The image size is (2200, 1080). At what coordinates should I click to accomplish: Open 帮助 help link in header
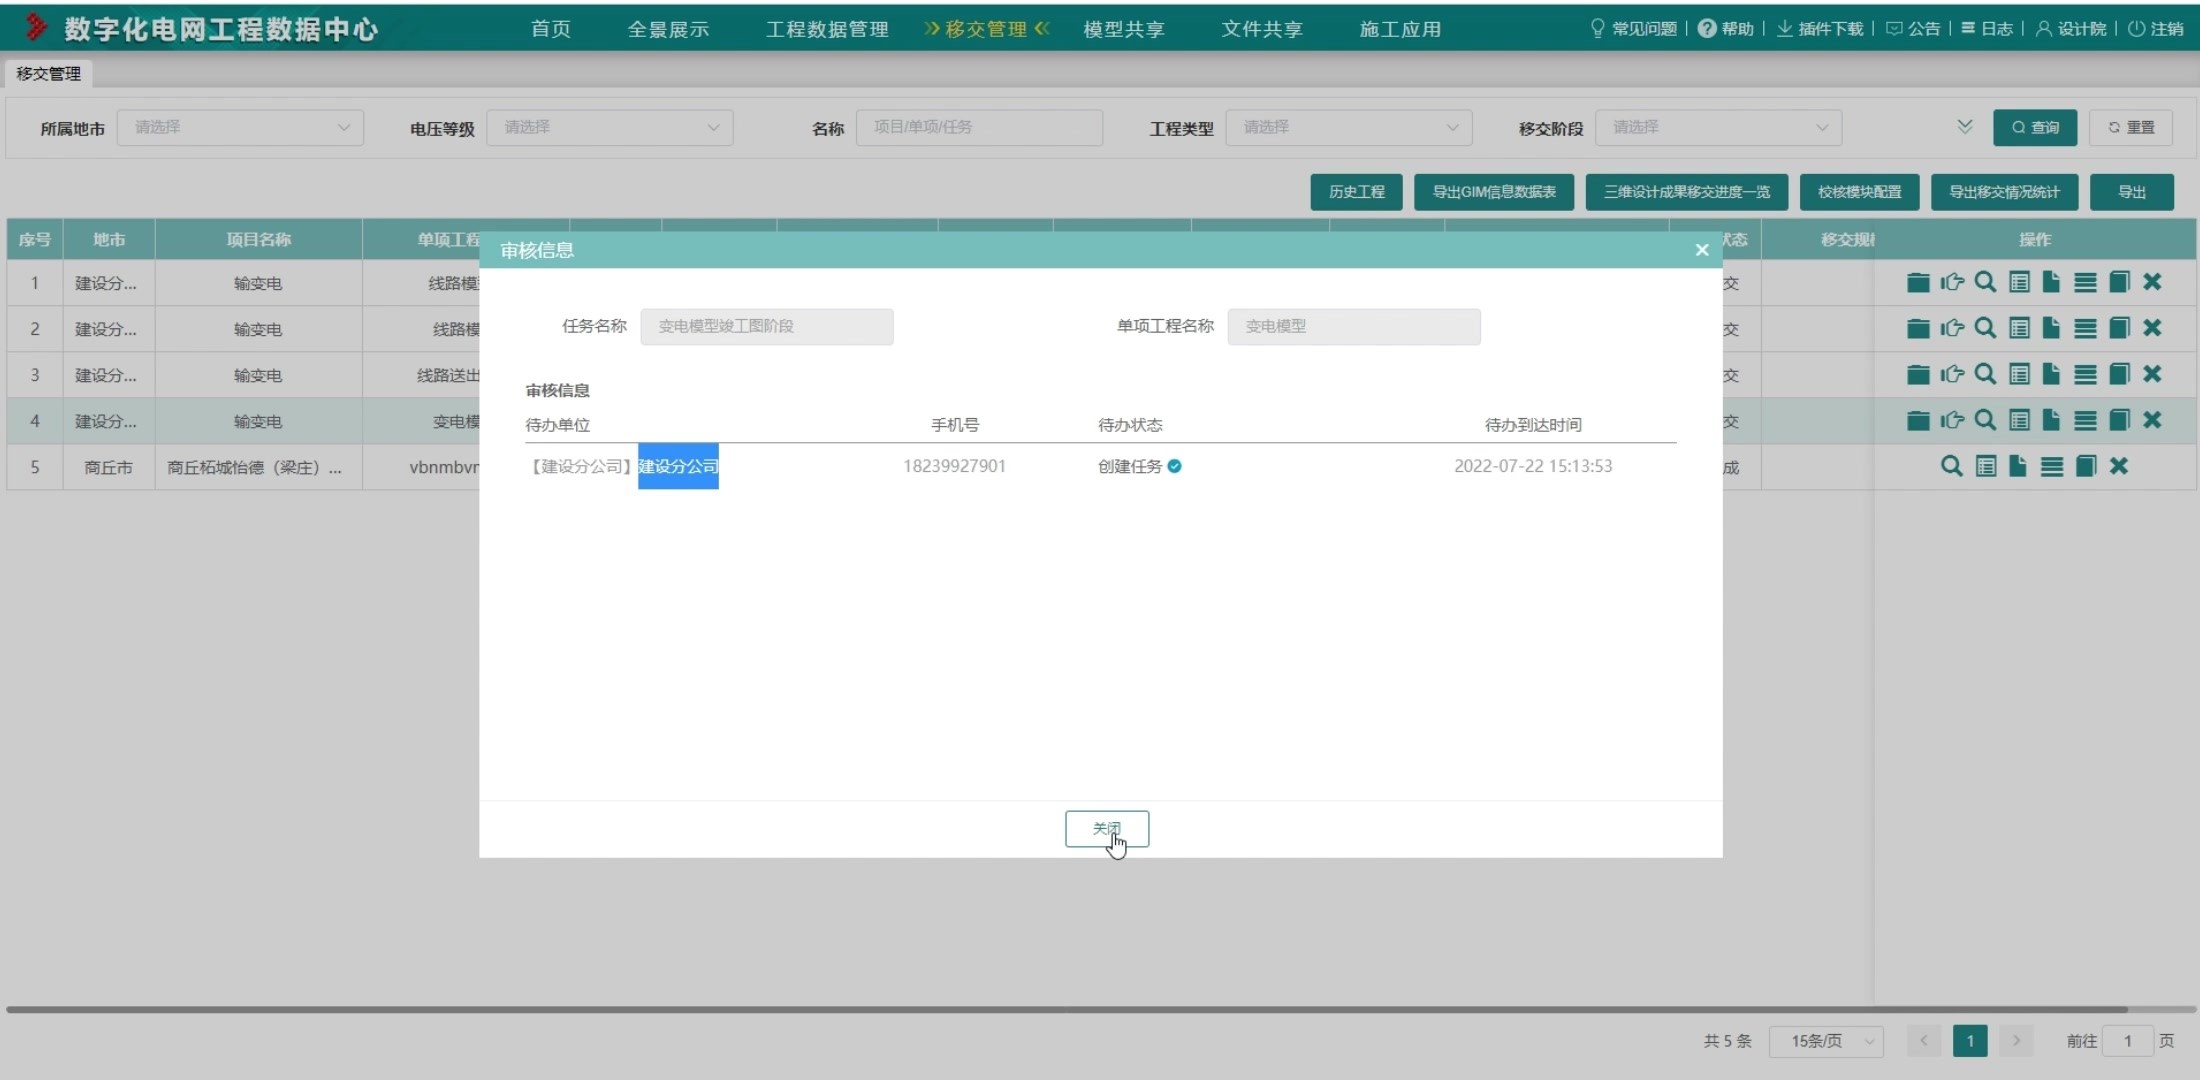(1726, 29)
